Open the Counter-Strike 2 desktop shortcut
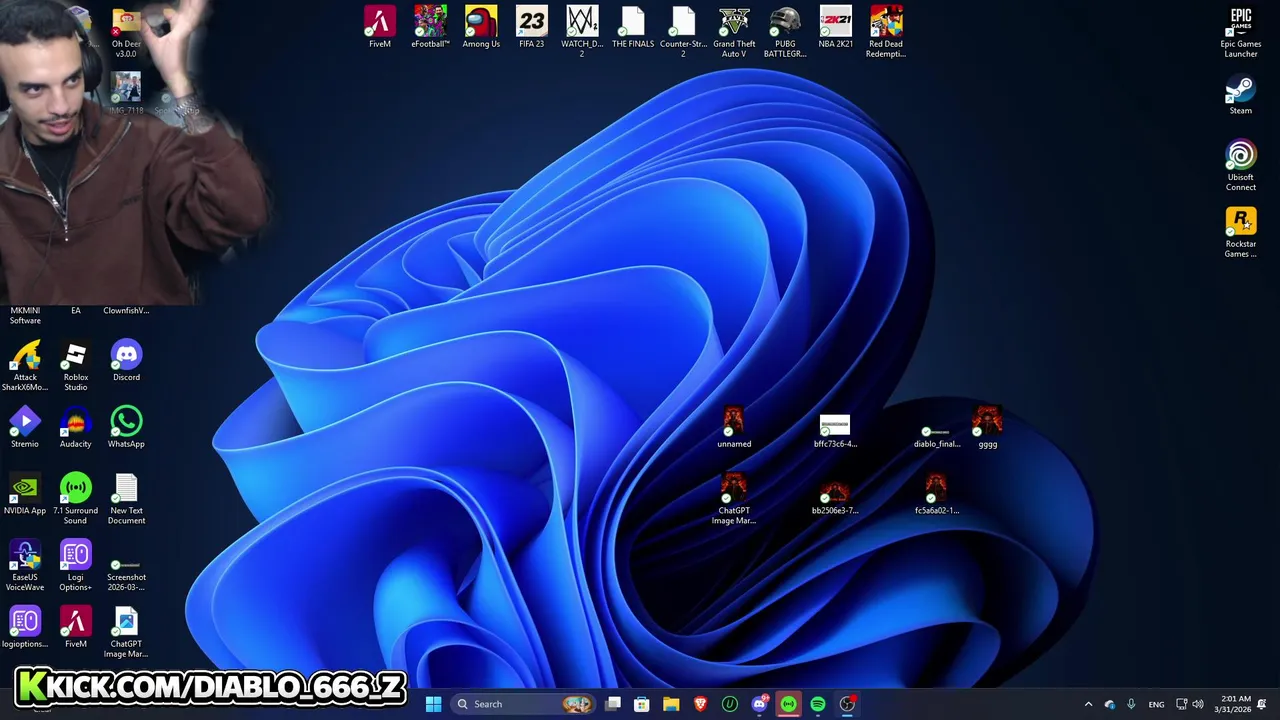Viewport: 1280px width, 720px height. pyautogui.click(x=683, y=31)
